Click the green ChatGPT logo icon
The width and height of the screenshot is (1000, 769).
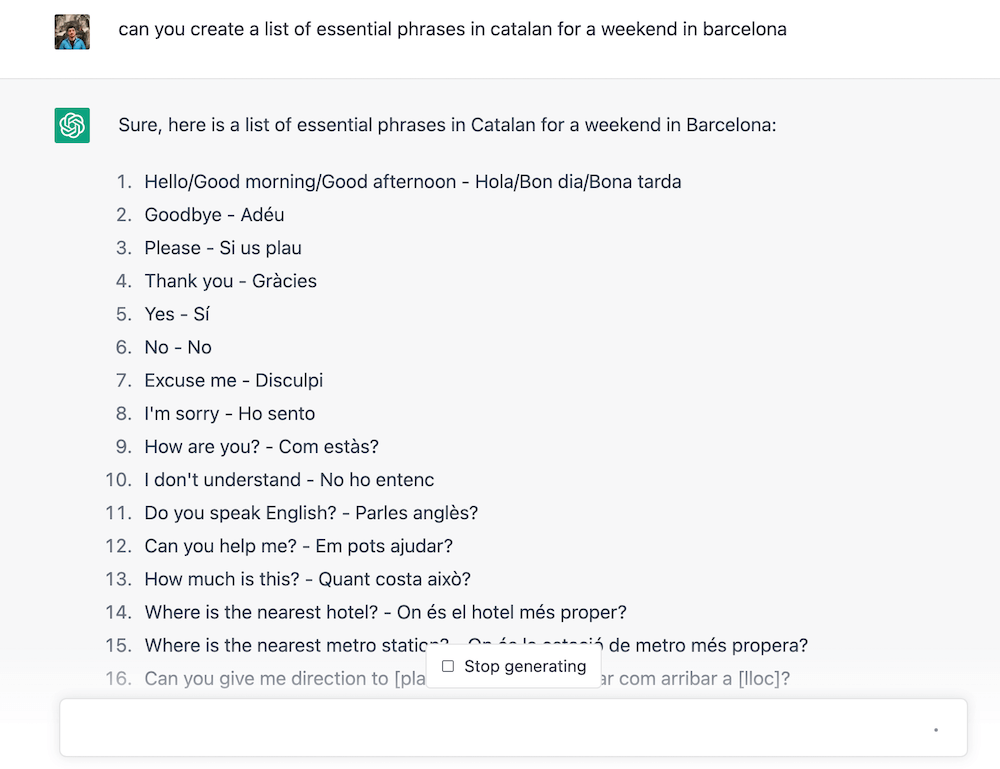(72, 125)
